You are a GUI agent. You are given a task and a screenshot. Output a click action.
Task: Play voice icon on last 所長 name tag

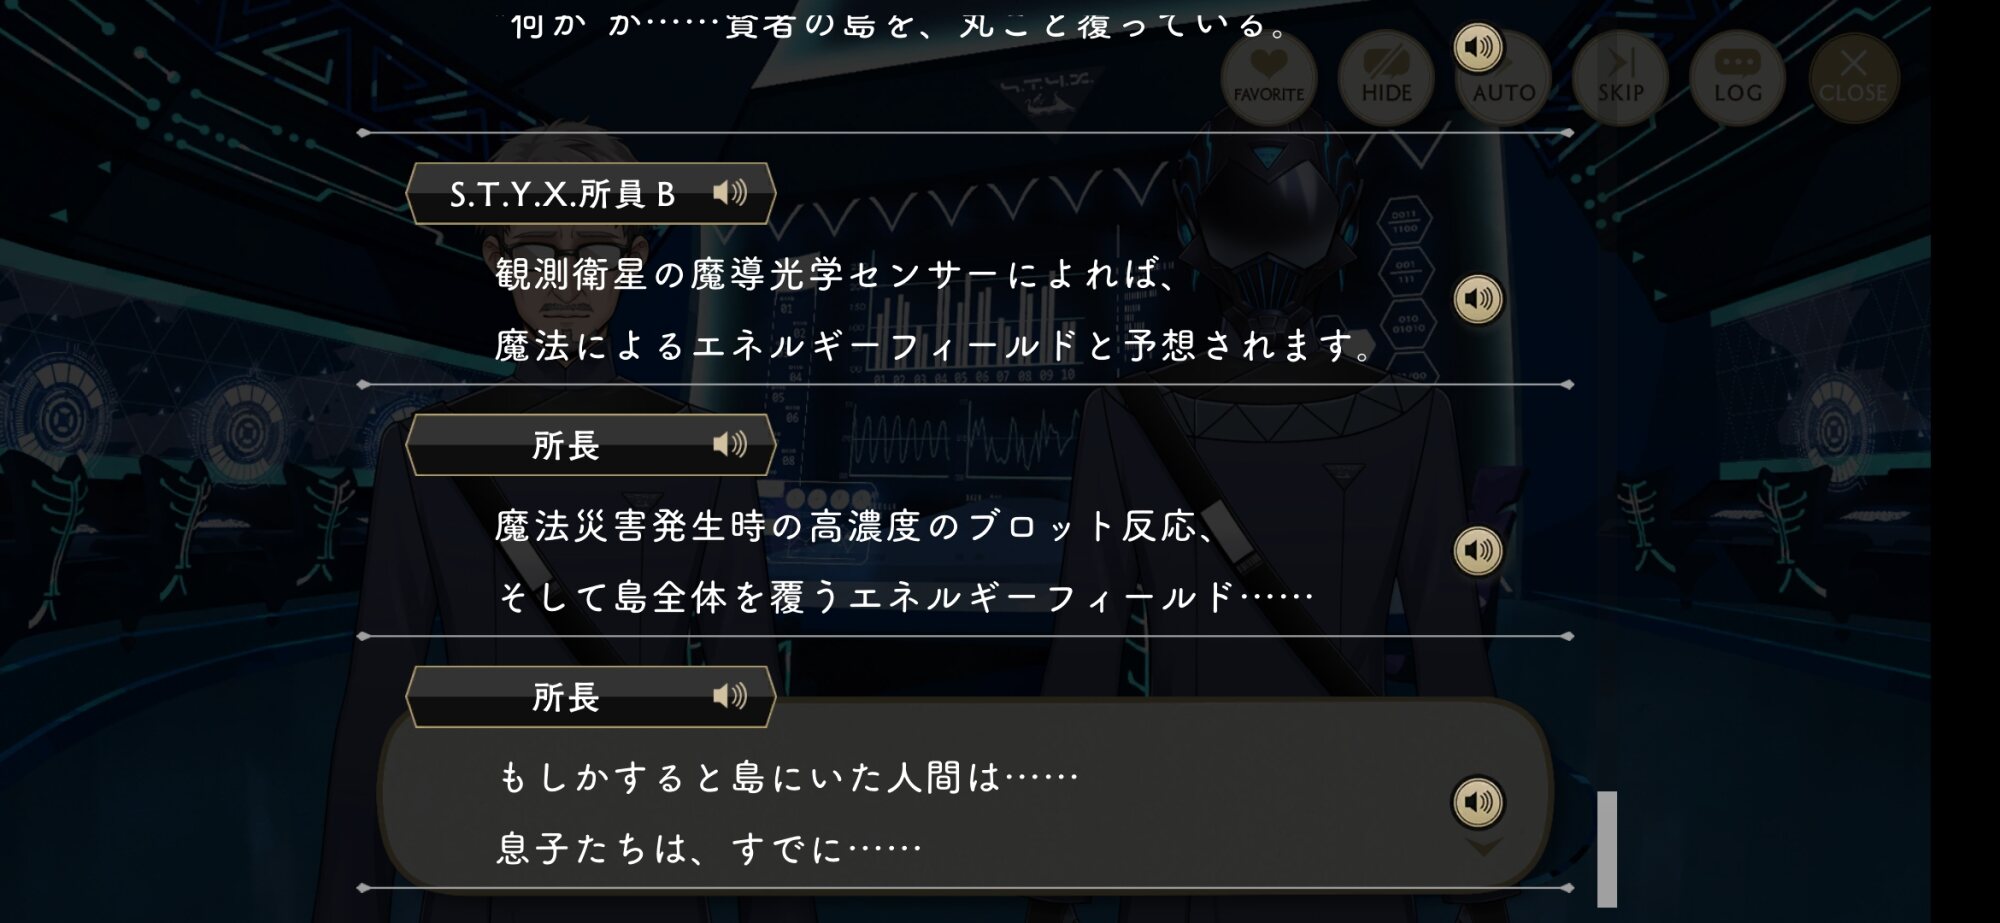[x=730, y=696]
